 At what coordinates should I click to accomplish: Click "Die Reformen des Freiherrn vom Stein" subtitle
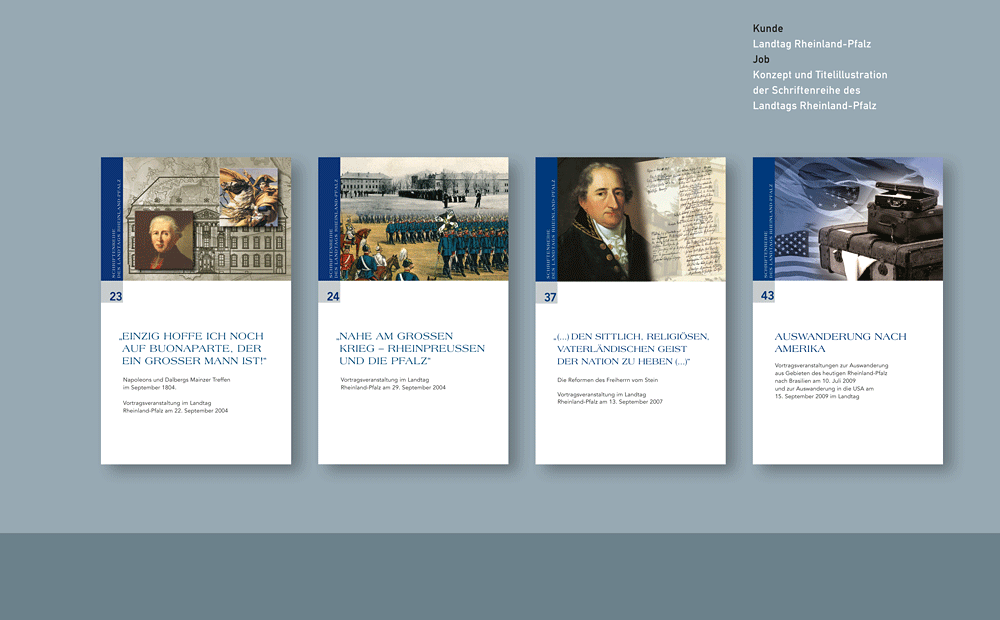609,380
